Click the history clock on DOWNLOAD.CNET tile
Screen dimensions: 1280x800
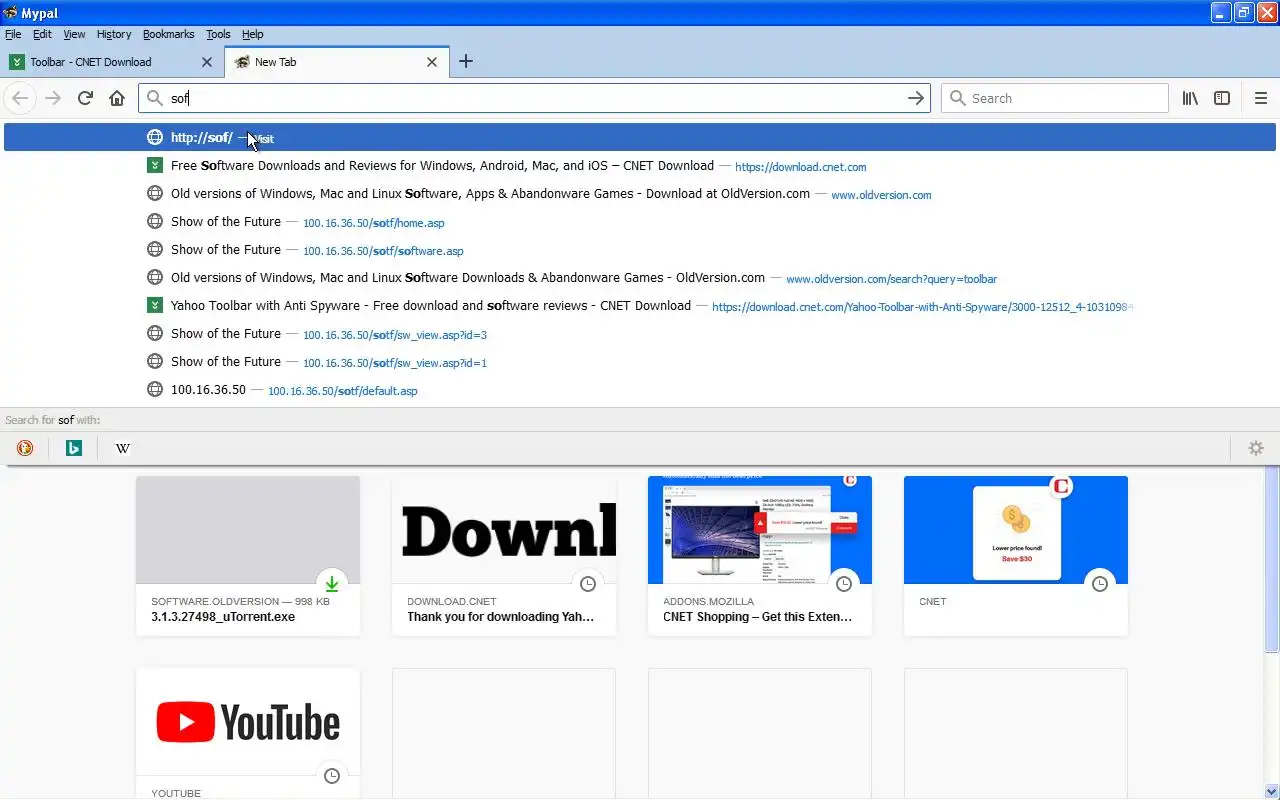pos(588,584)
